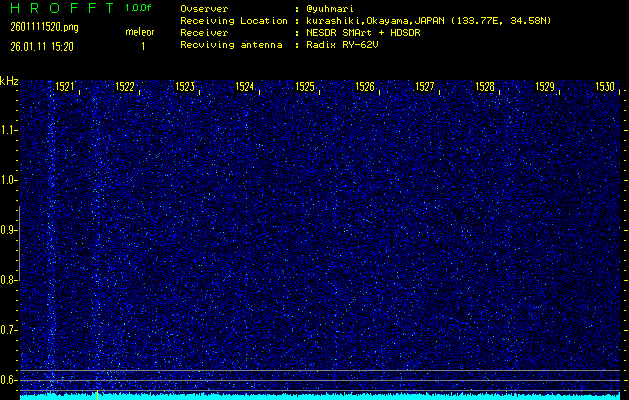Select the 1530 time marker

coord(605,87)
